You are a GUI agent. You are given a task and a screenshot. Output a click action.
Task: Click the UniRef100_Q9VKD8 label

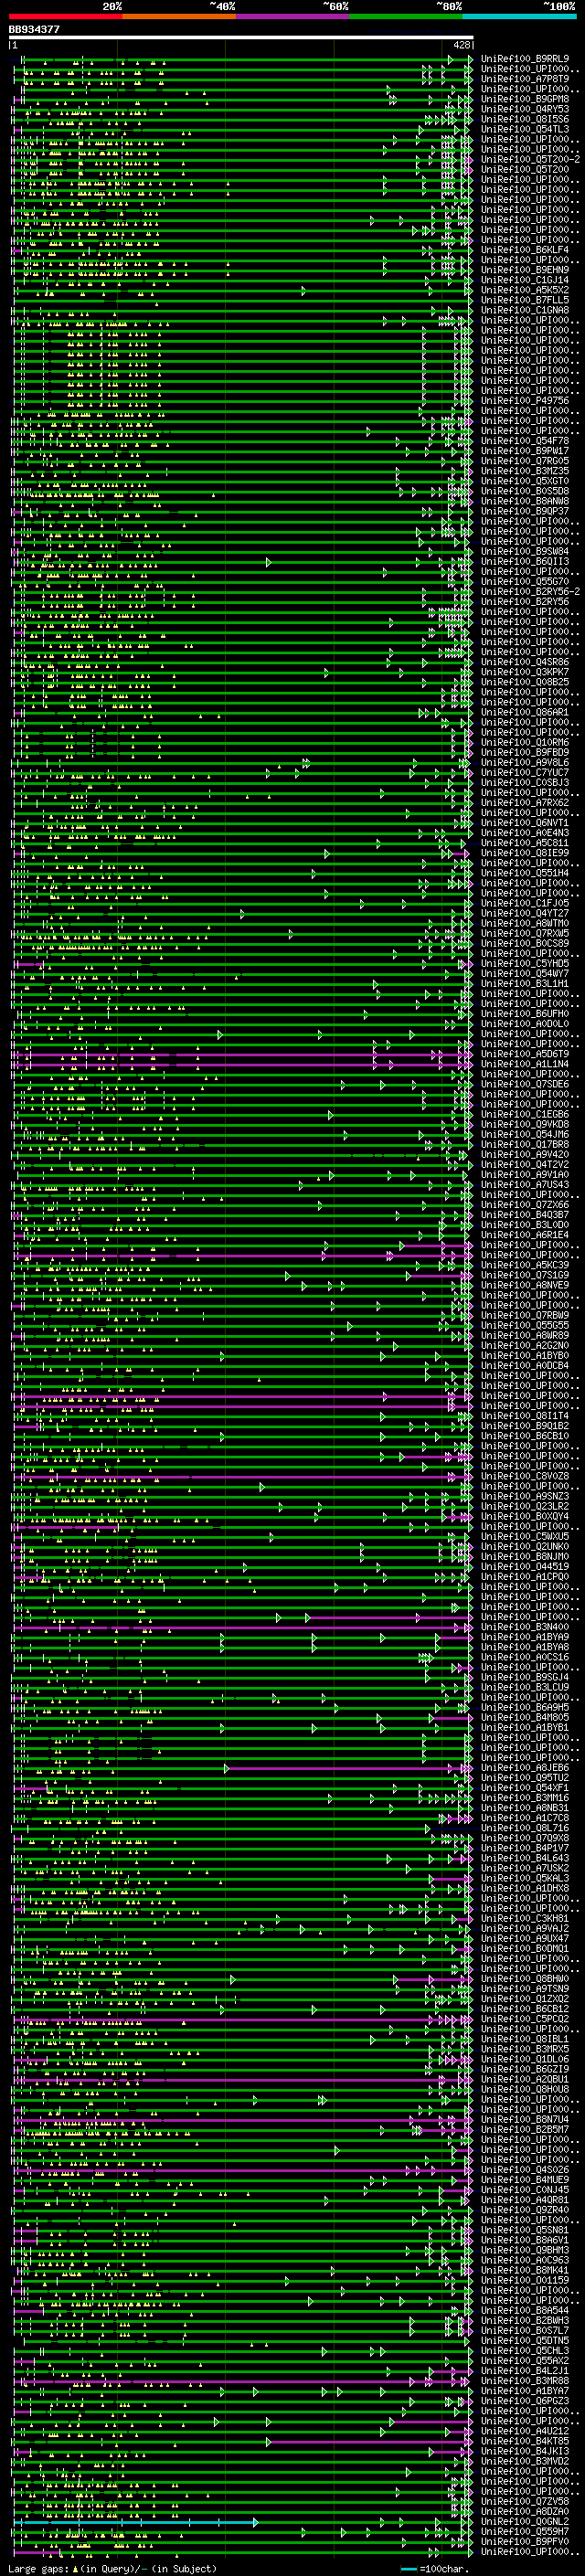tap(525, 1124)
